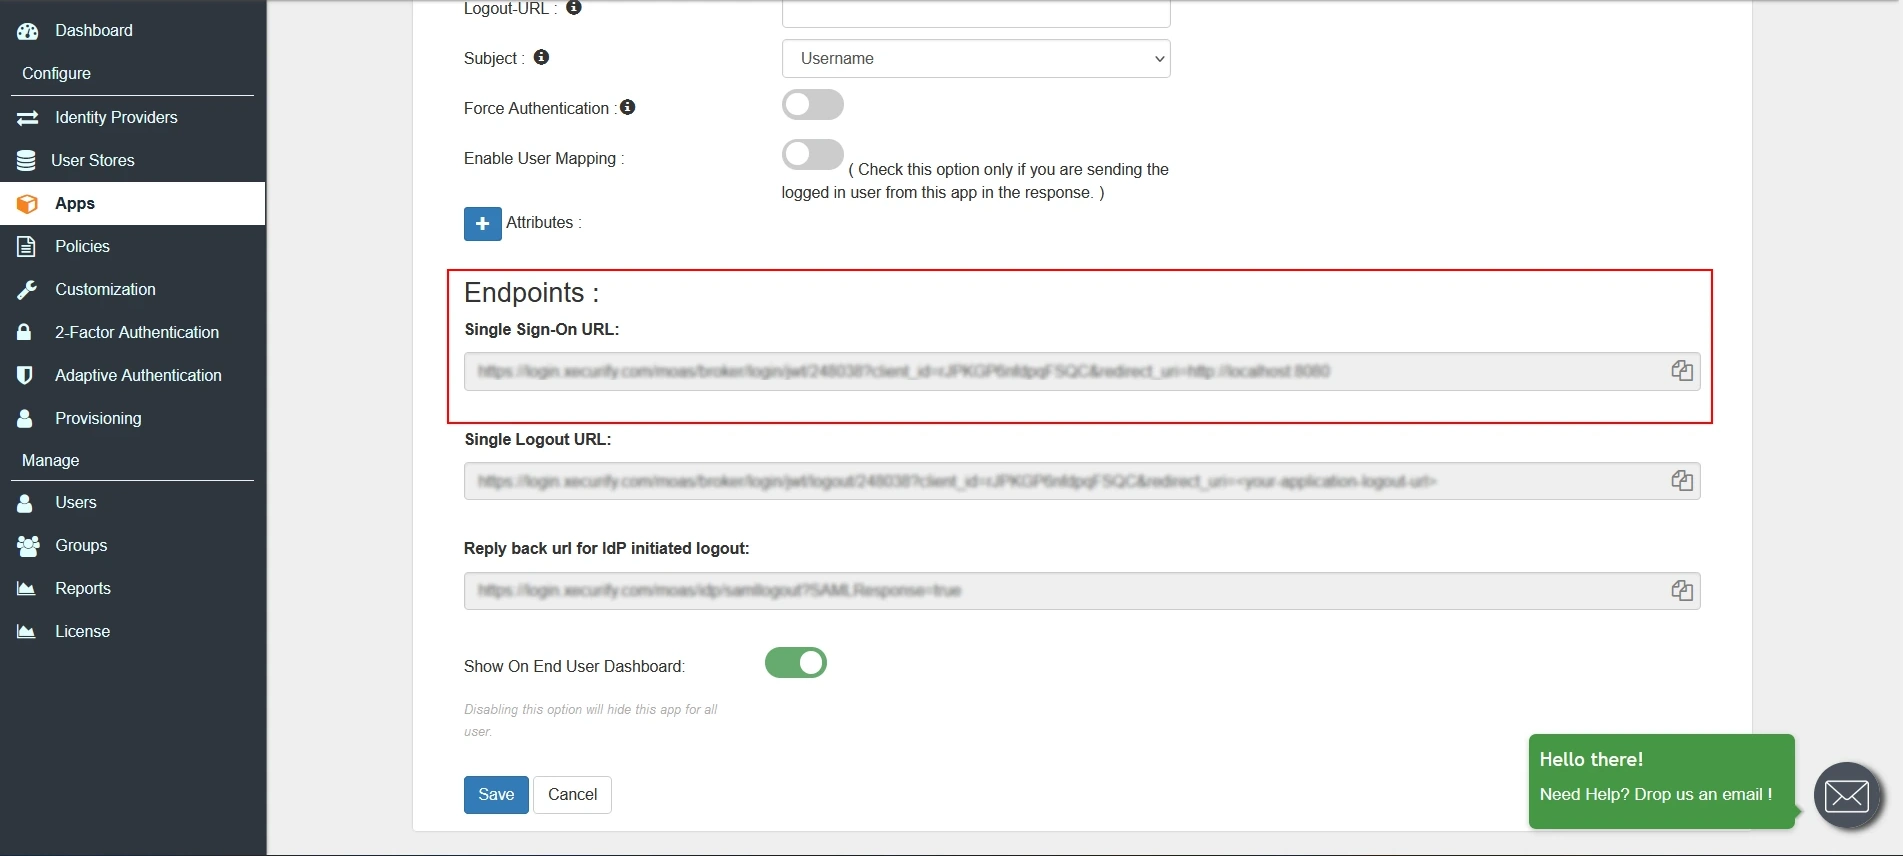
Task: Toggle Enable User Mapping switch
Action: click(813, 154)
